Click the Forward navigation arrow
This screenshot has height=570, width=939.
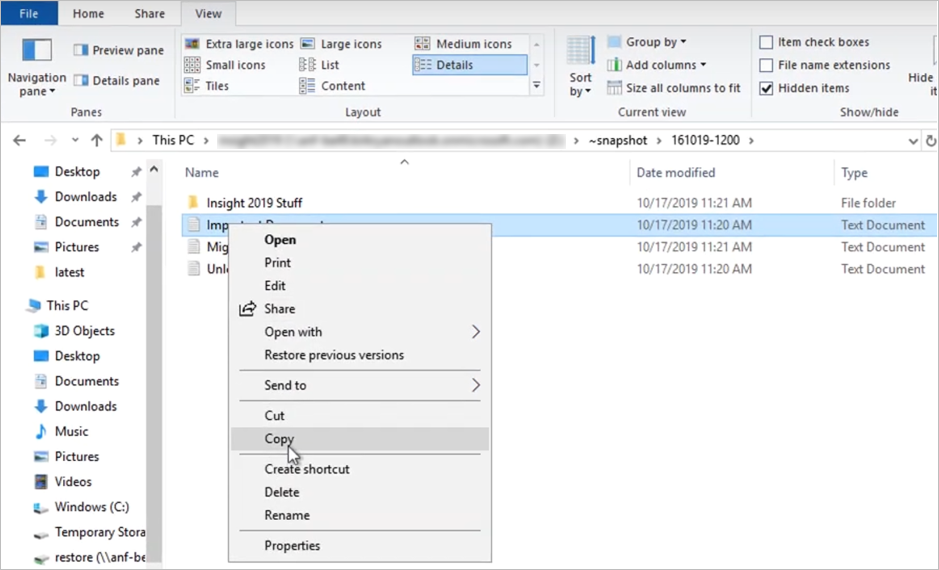51,141
